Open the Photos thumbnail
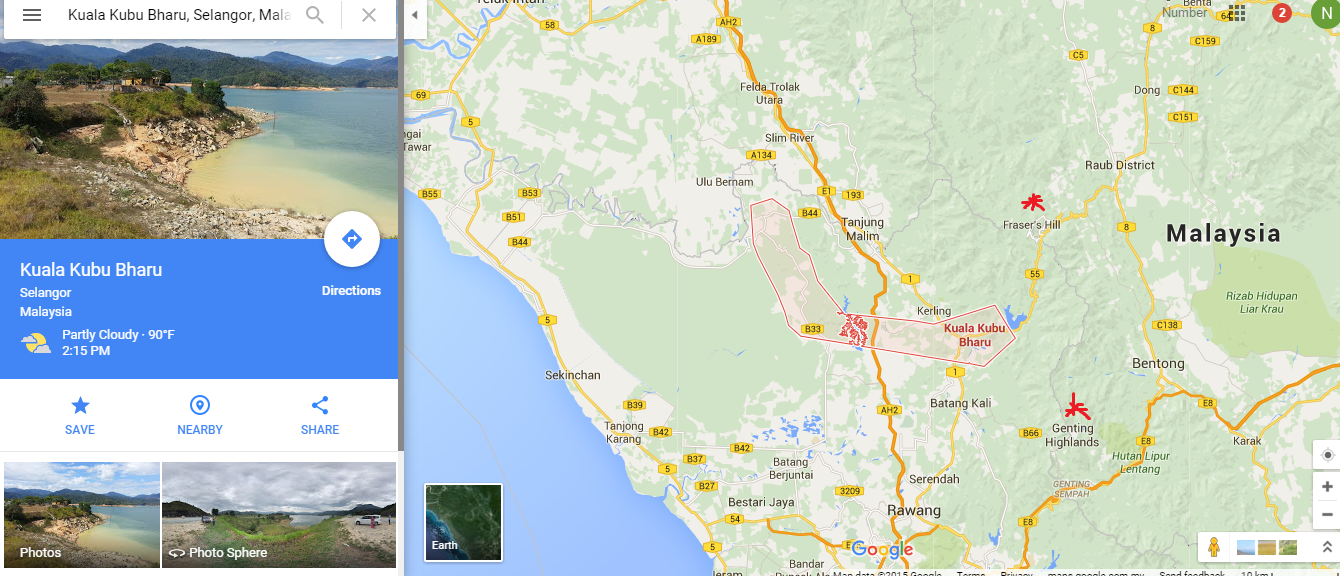Viewport: 1340px width, 576px height. click(x=80, y=515)
